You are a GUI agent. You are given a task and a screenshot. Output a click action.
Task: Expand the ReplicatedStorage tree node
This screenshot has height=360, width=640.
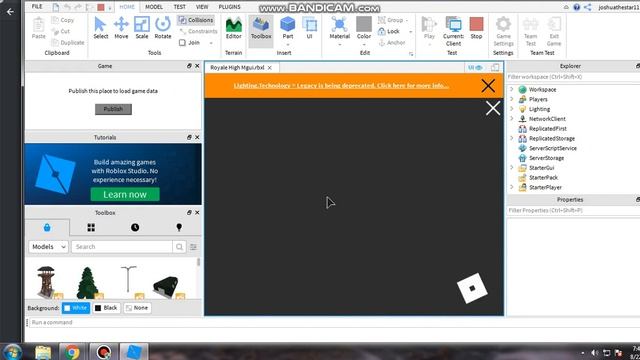[x=511, y=138]
